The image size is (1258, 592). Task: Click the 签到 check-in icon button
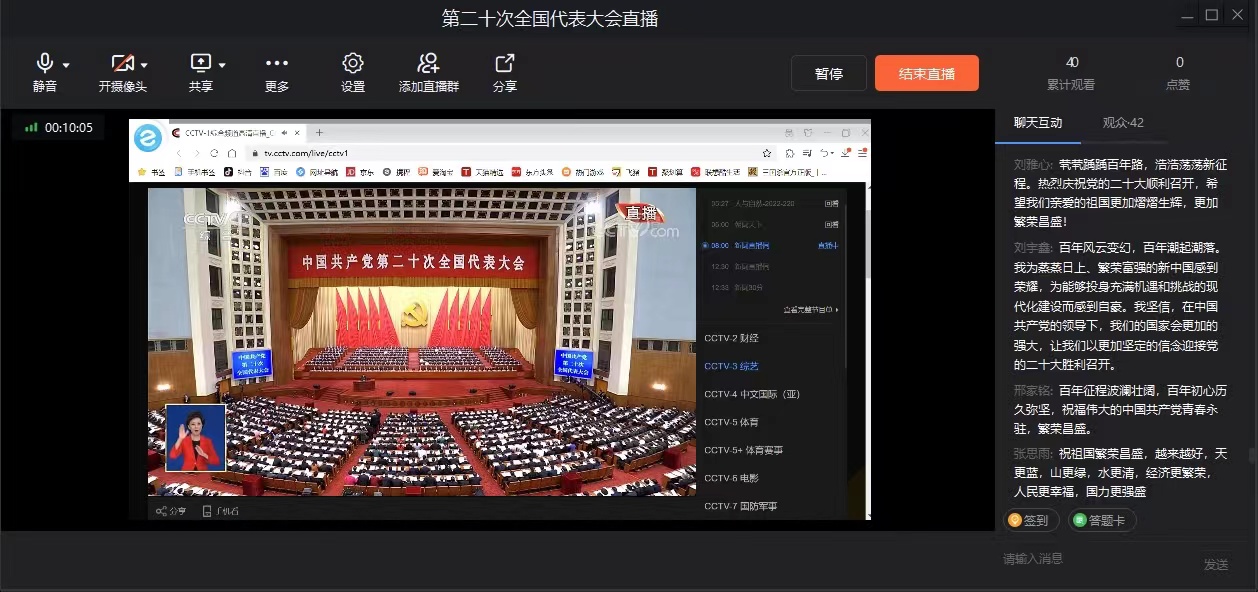click(x=1030, y=520)
